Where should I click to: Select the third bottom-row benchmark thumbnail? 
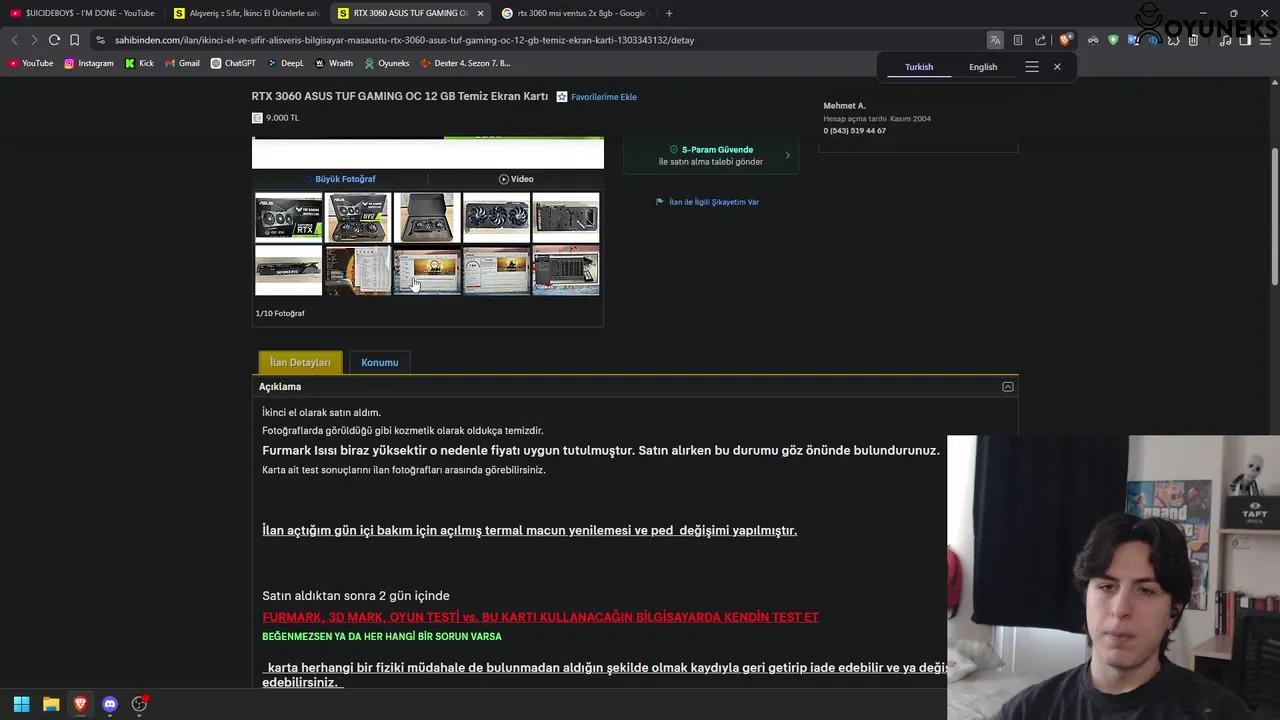coord(427,271)
